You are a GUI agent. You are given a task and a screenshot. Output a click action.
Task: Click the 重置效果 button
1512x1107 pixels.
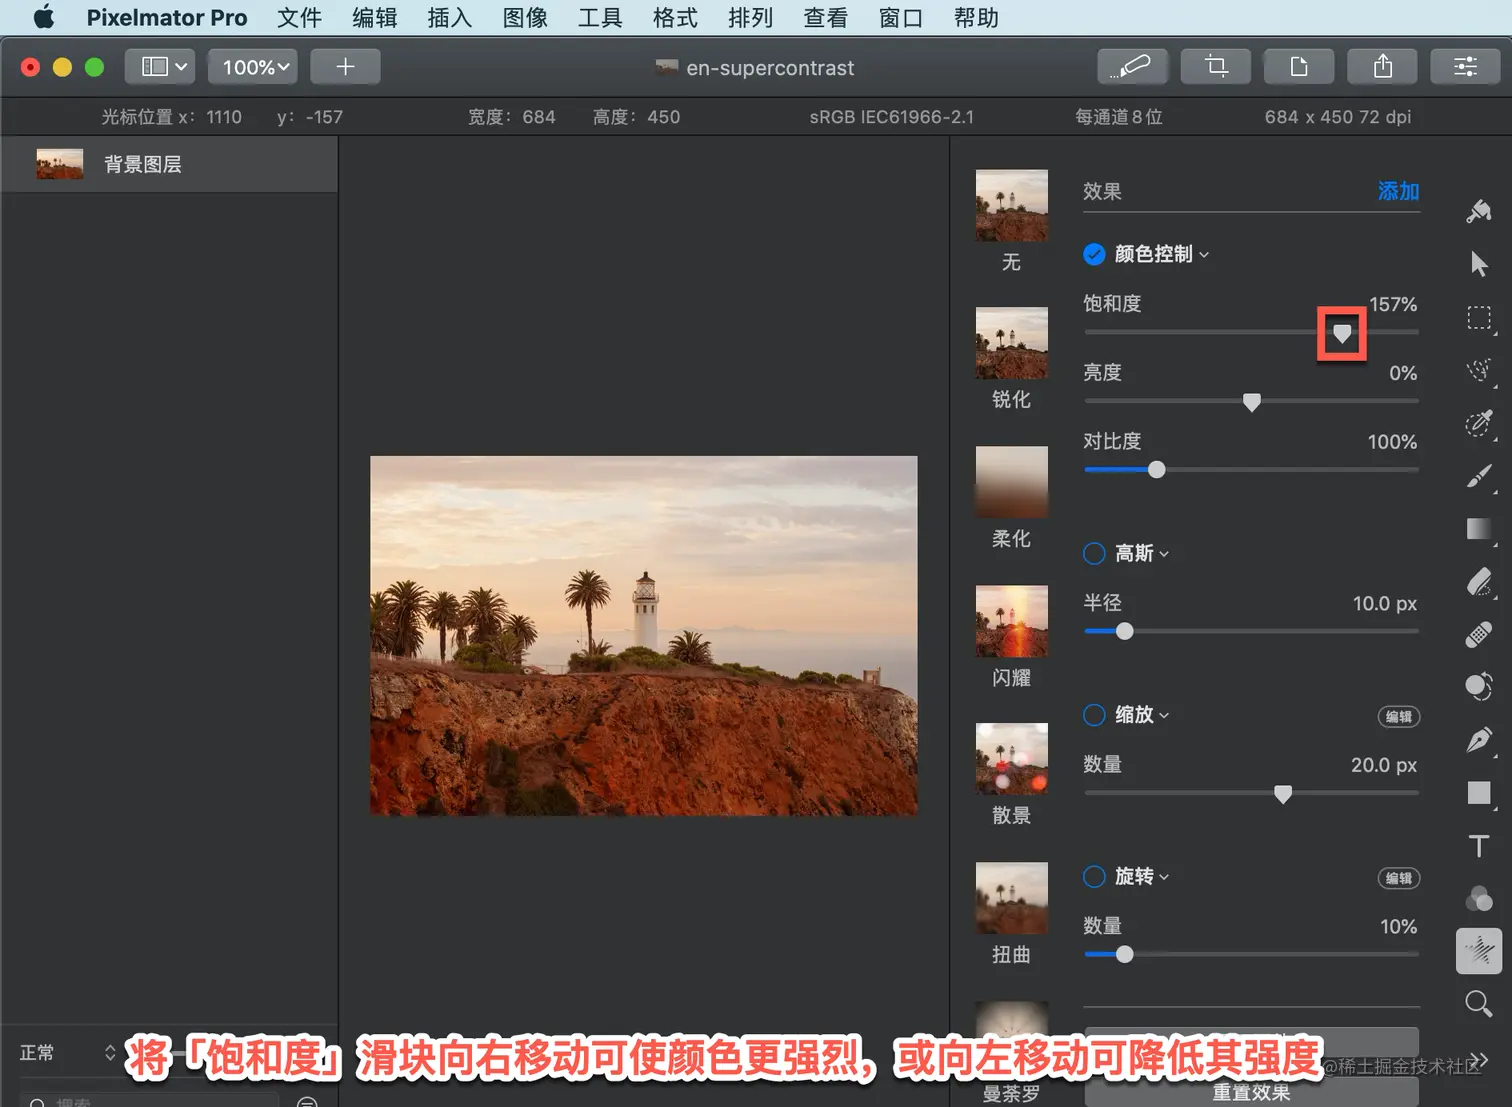point(1251,1092)
